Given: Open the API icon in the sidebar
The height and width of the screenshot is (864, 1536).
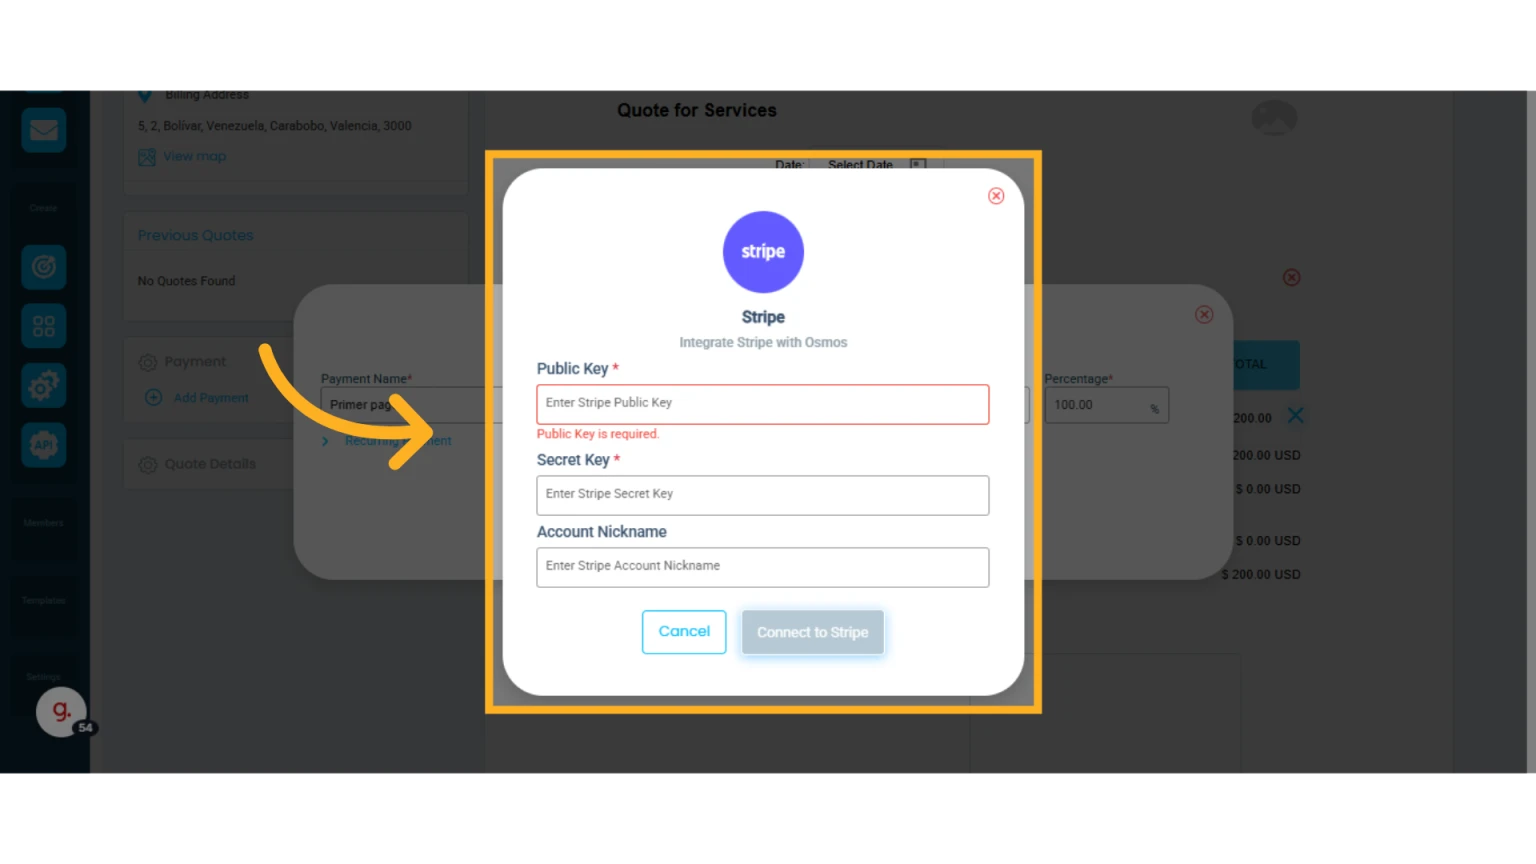Looking at the screenshot, I should point(44,445).
